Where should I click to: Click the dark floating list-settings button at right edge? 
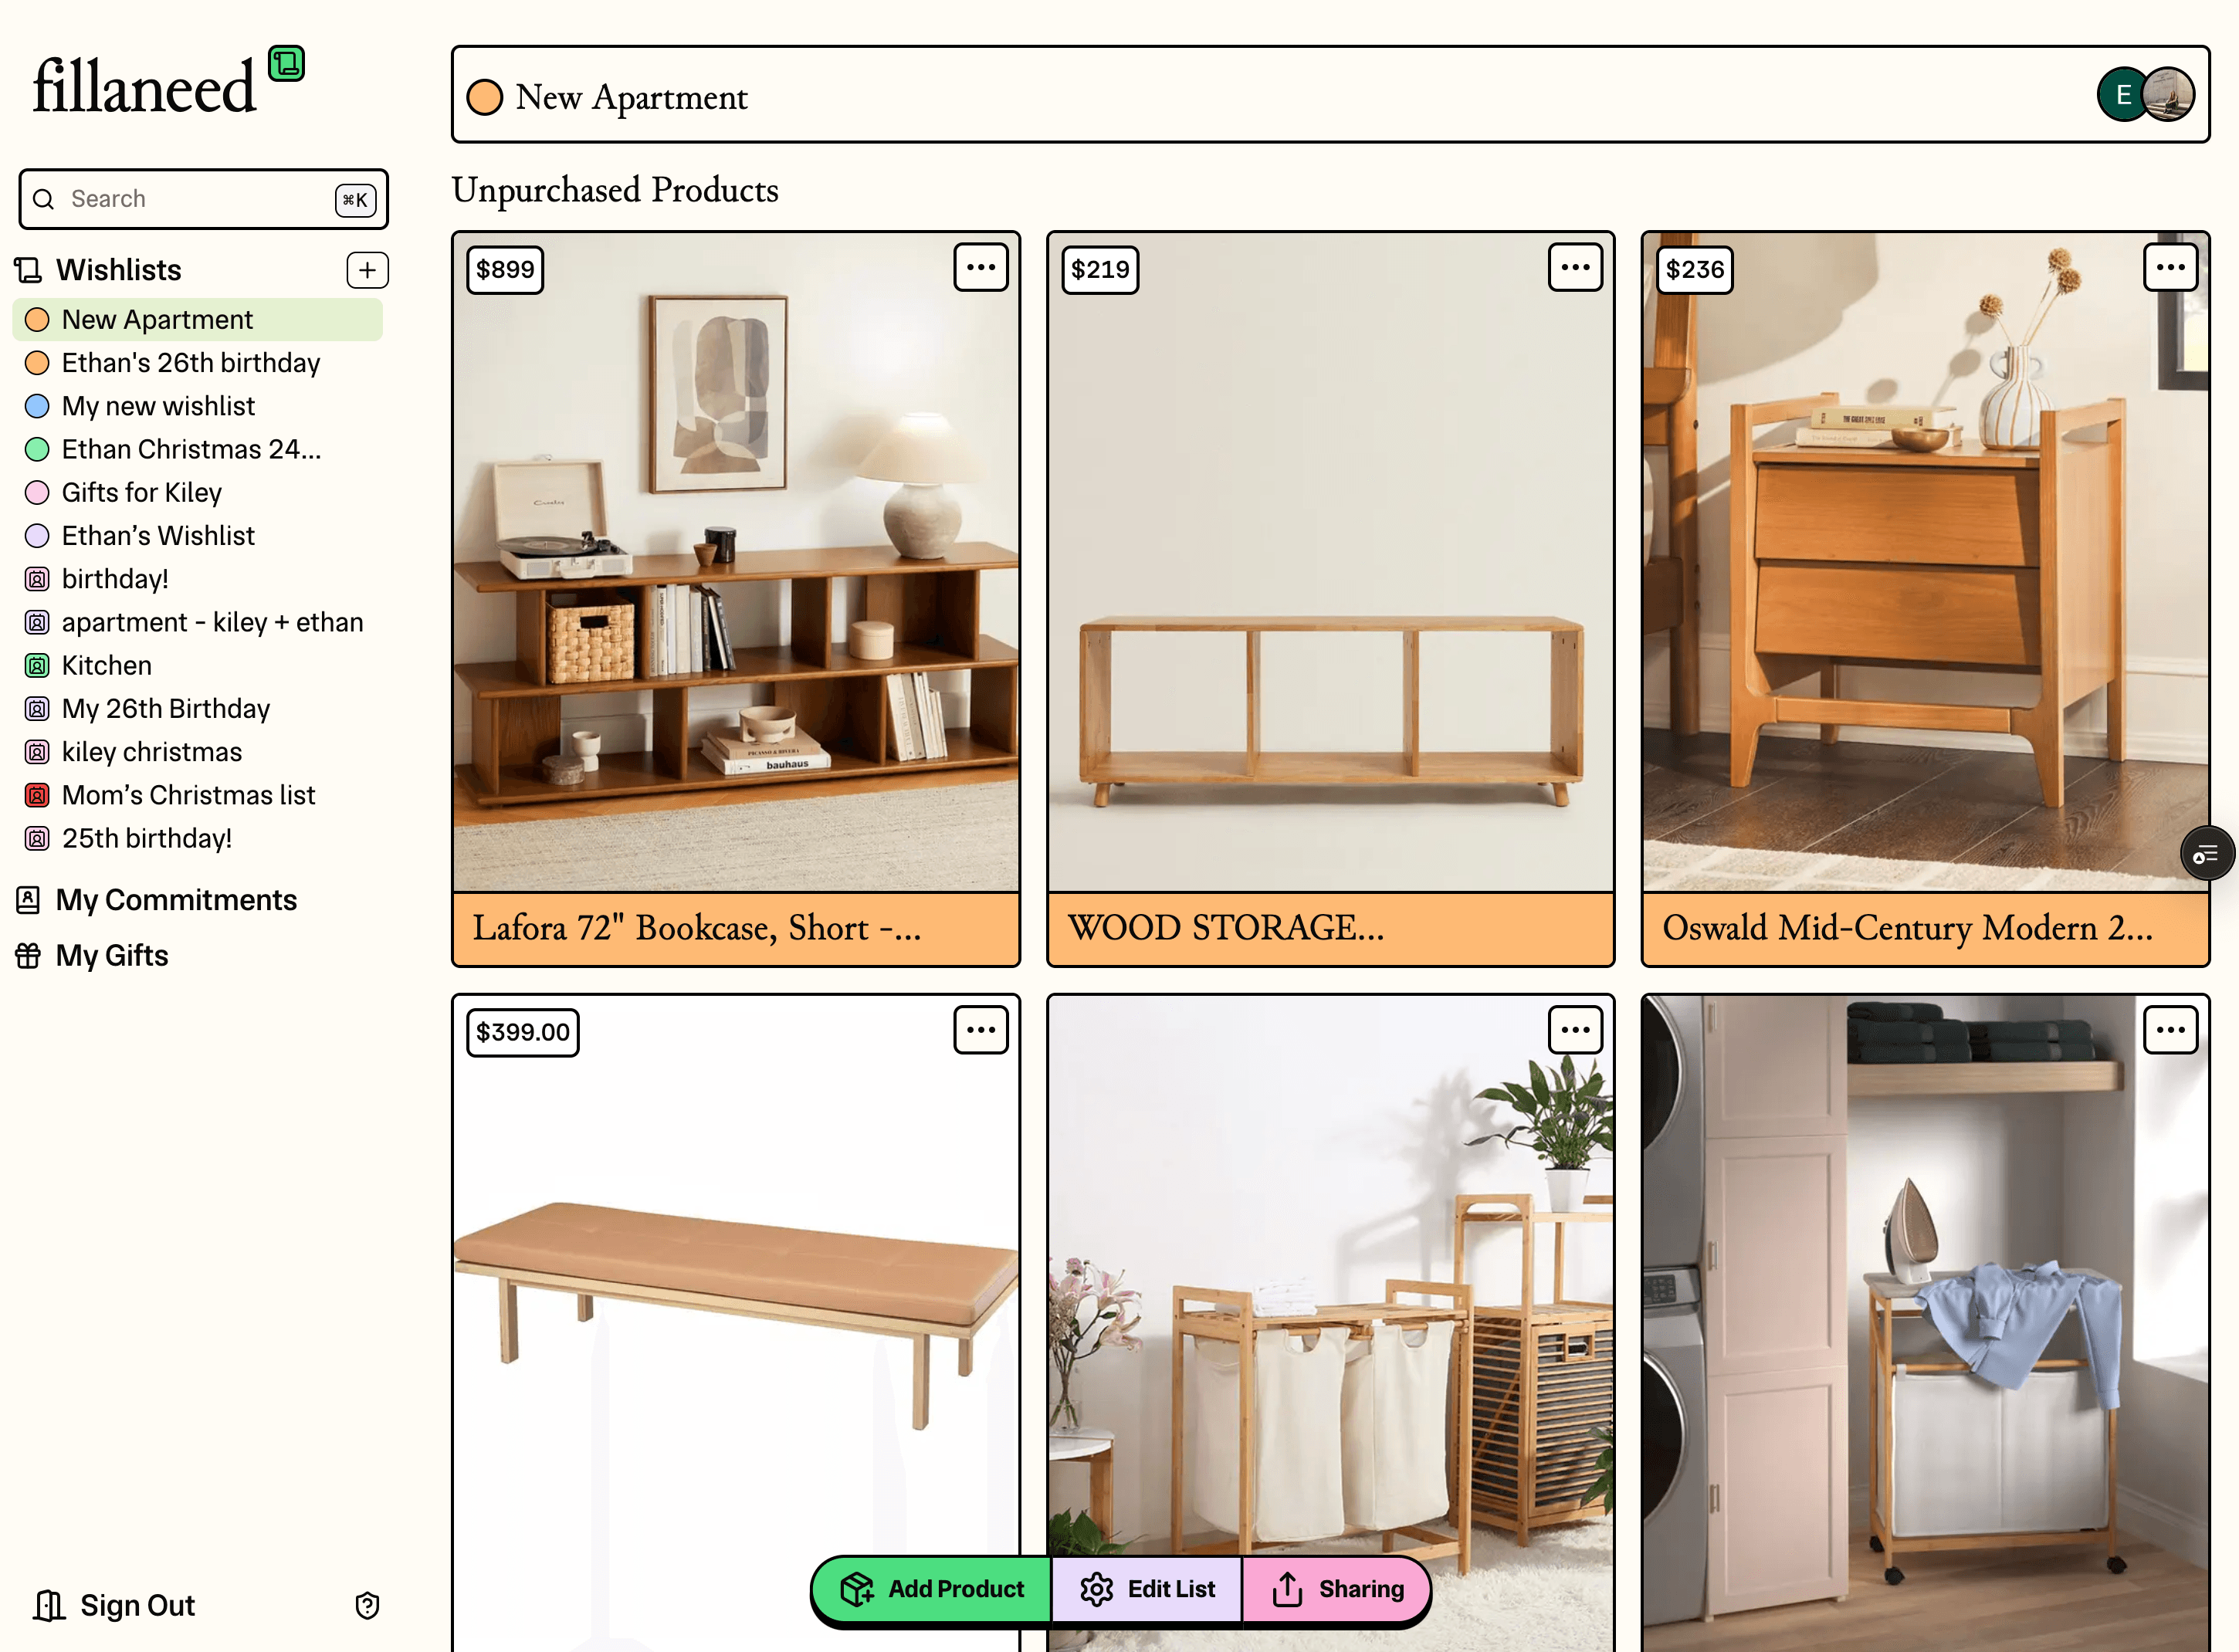coord(2207,854)
